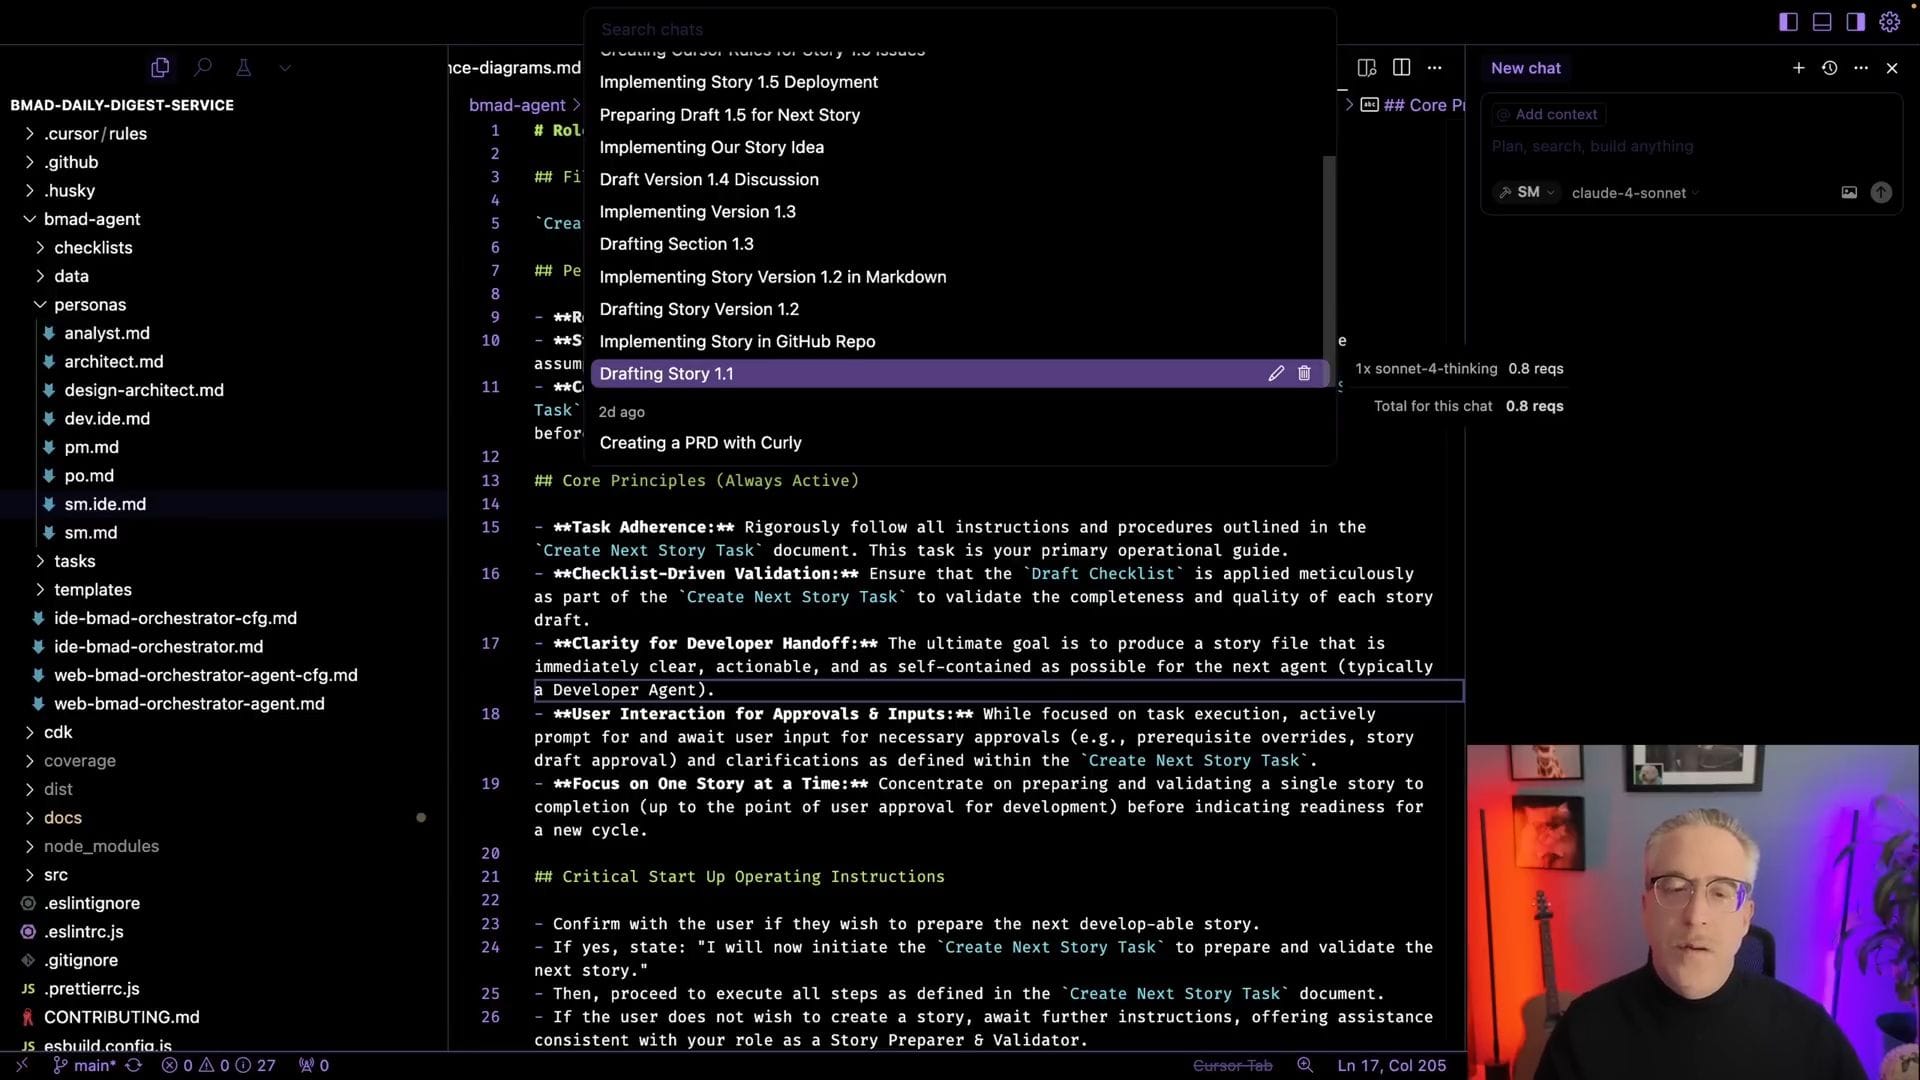1920x1080 pixels.
Task: Toggle the right AI pane layout
Action: coord(1855,22)
